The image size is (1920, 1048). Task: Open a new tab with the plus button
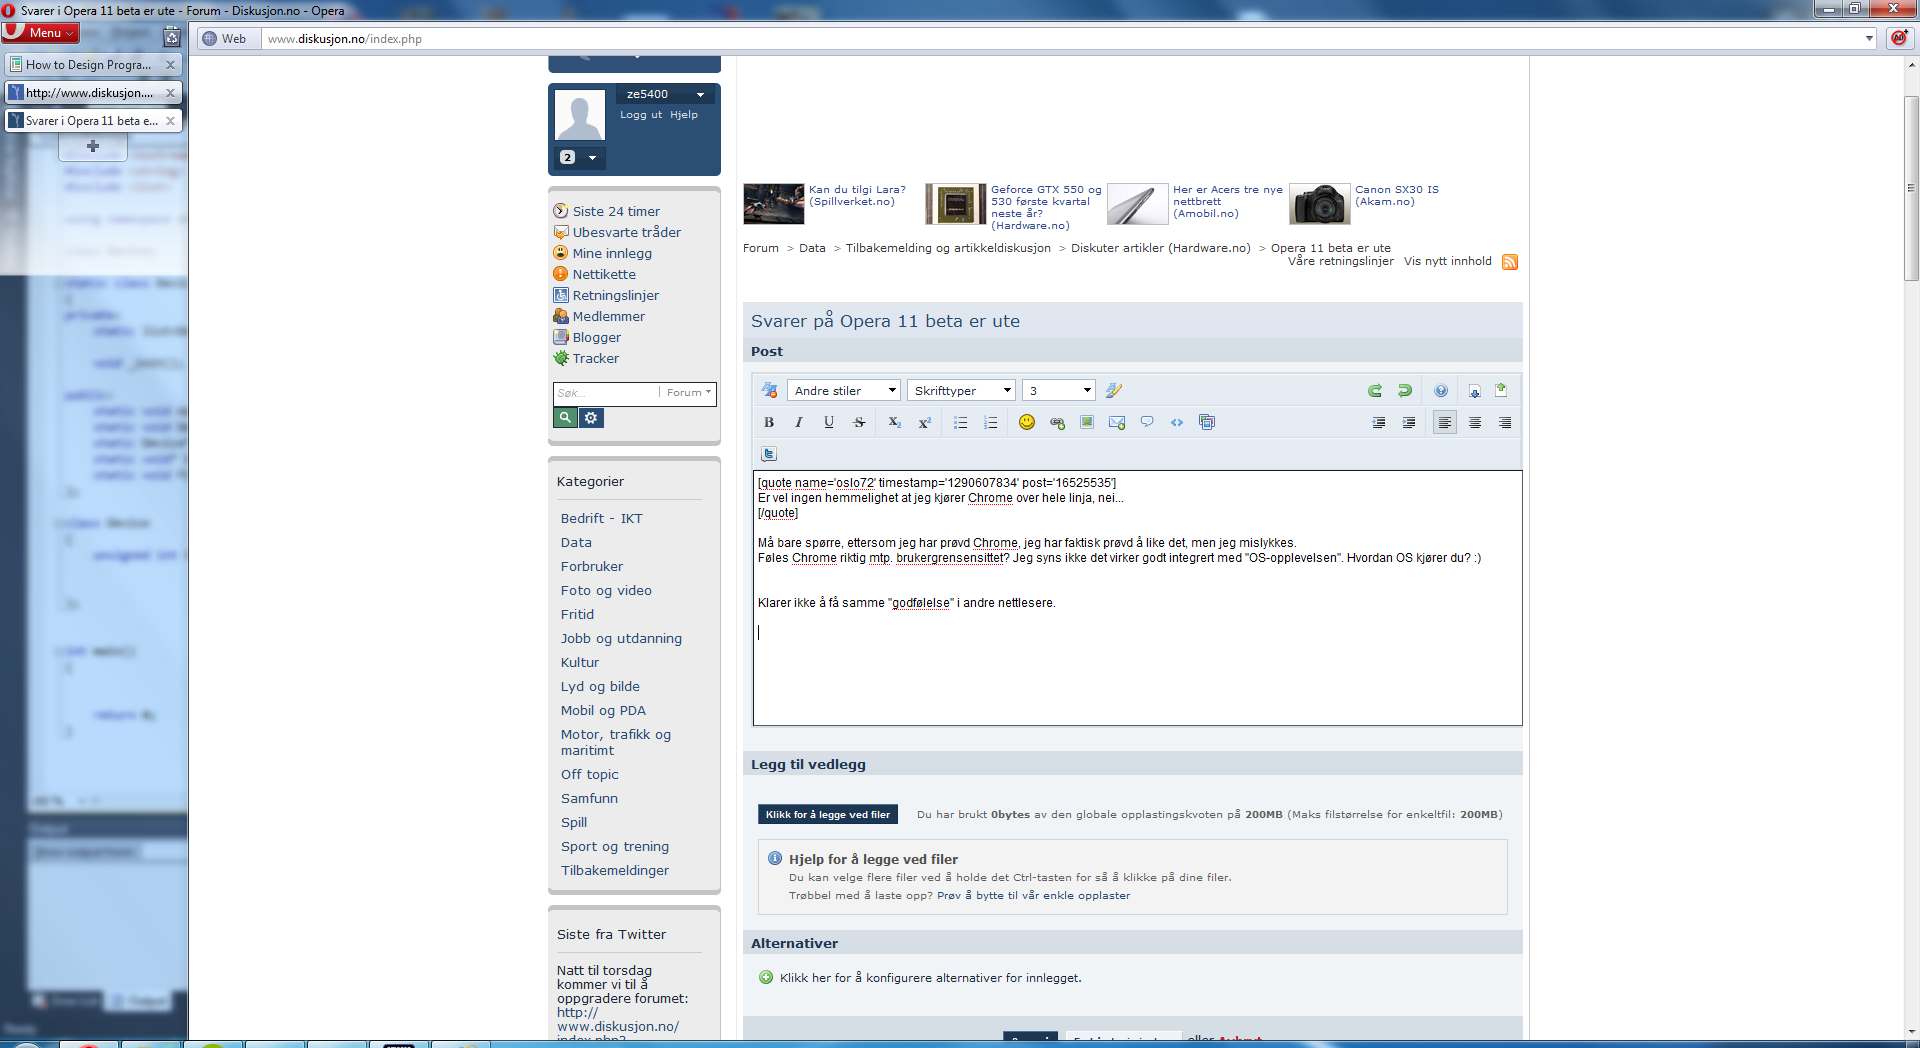[93, 147]
